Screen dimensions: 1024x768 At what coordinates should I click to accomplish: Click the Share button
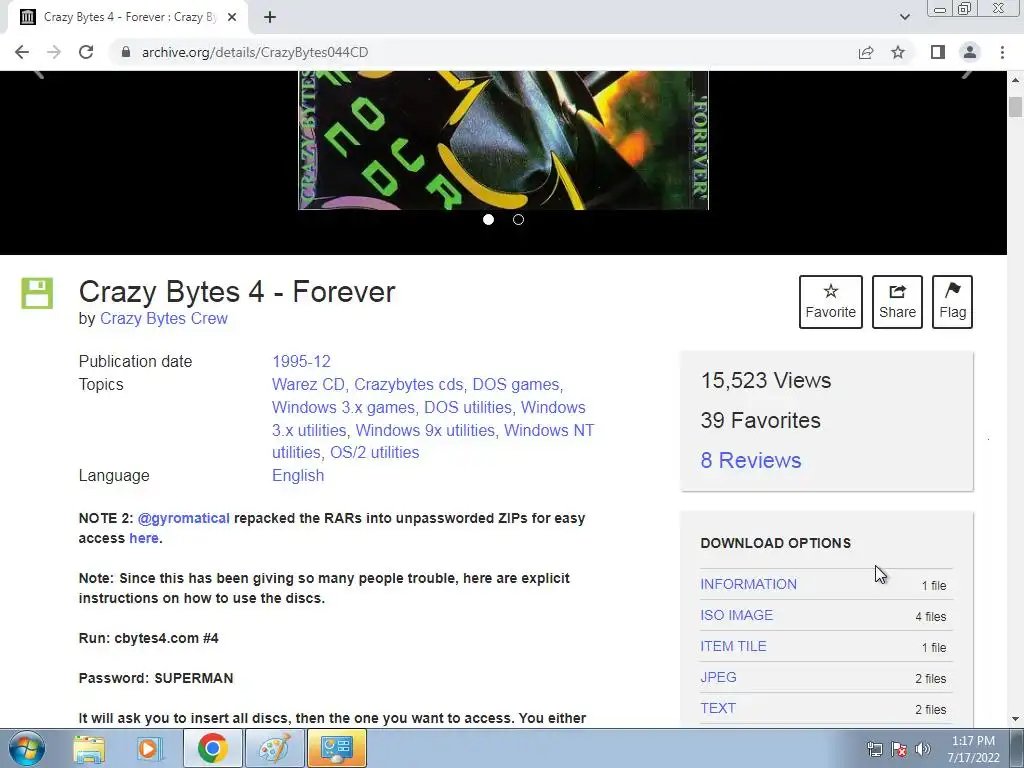coord(897,302)
